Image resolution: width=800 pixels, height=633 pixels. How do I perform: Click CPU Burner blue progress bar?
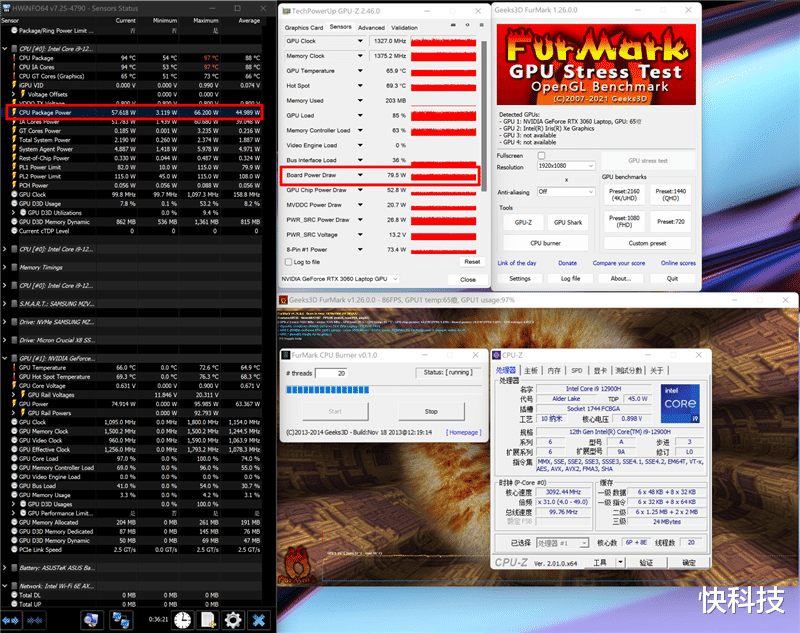pos(328,390)
